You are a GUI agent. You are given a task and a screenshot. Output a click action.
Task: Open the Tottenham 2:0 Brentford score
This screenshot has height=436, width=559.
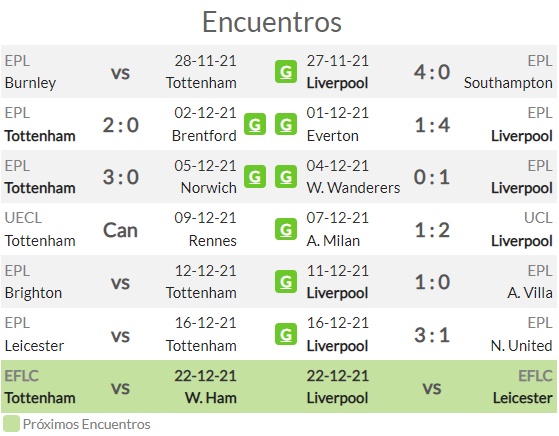[120, 125]
